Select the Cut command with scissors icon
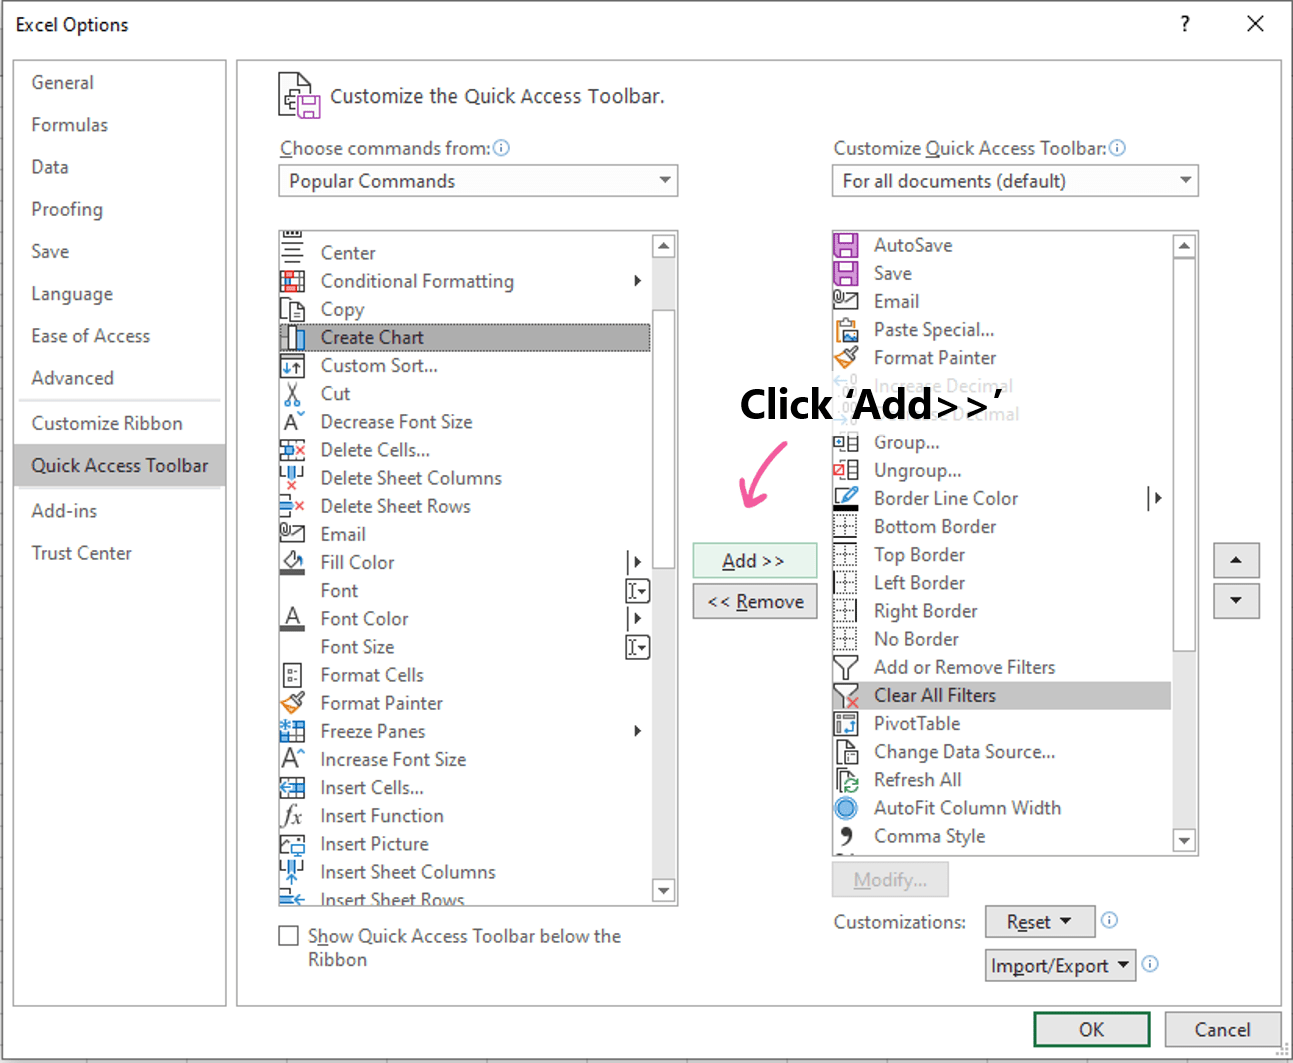This screenshot has width=1293, height=1063. pyautogui.click(x=334, y=393)
